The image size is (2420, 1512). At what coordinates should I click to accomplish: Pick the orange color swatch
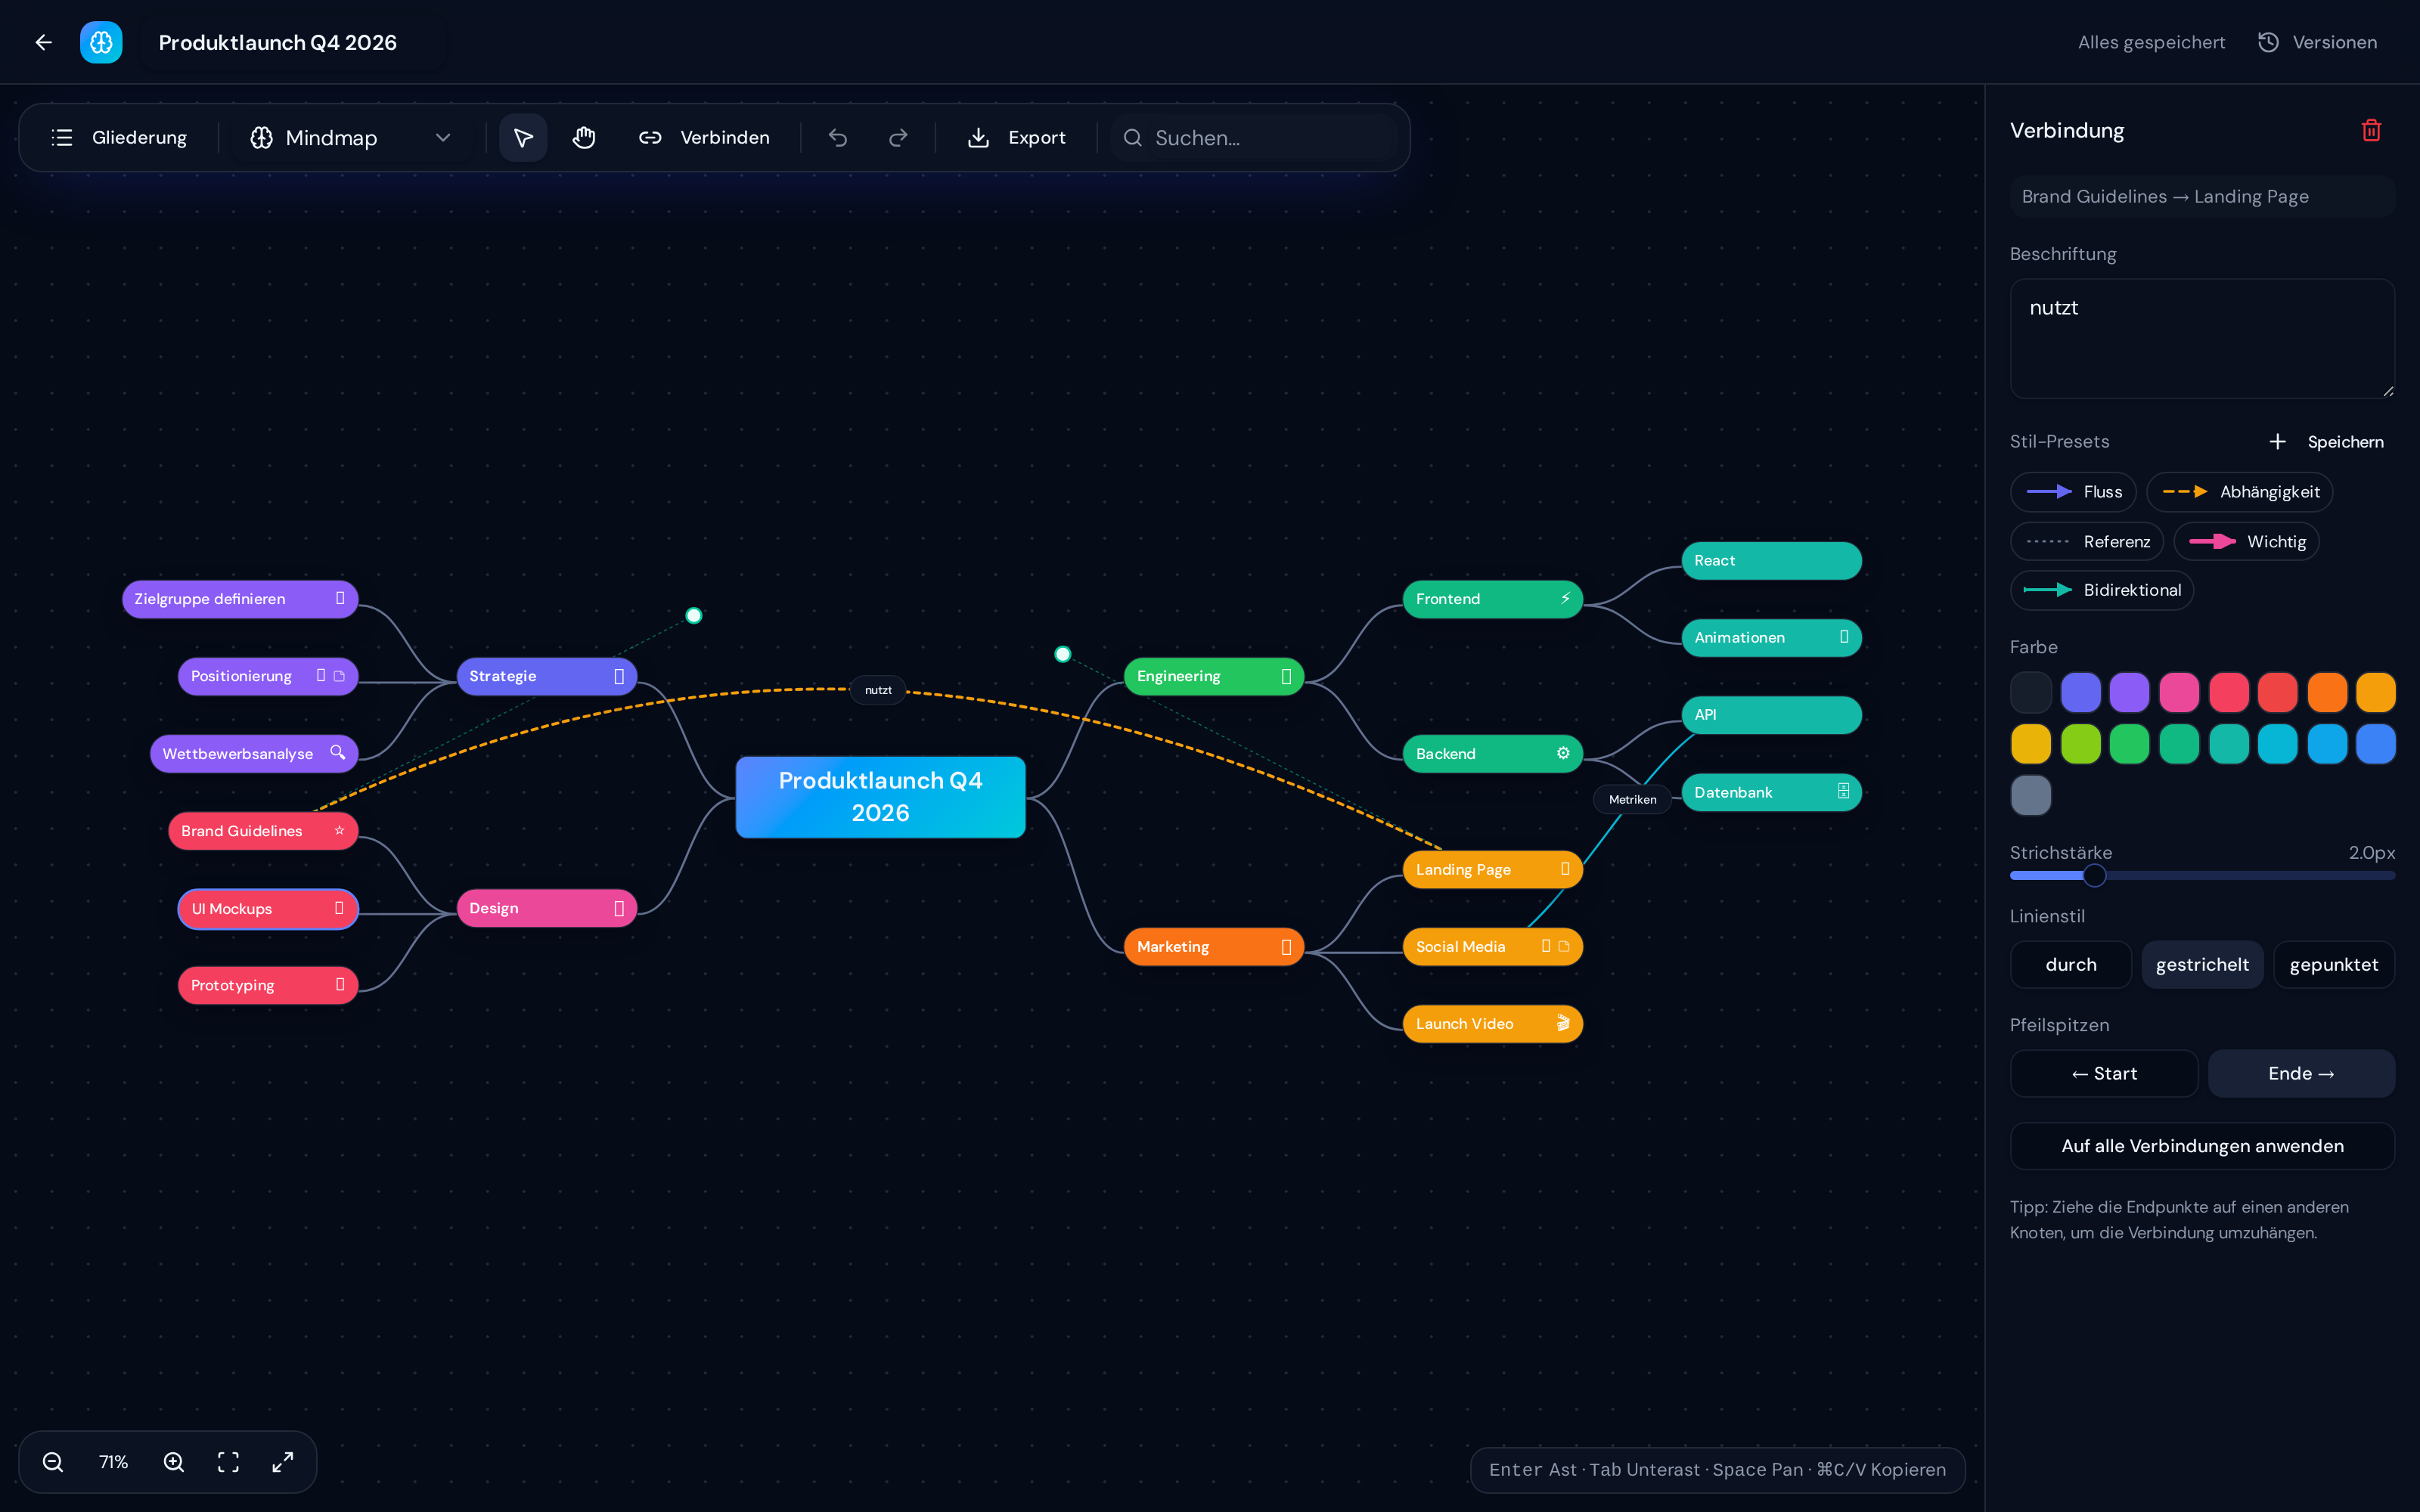[2327, 692]
